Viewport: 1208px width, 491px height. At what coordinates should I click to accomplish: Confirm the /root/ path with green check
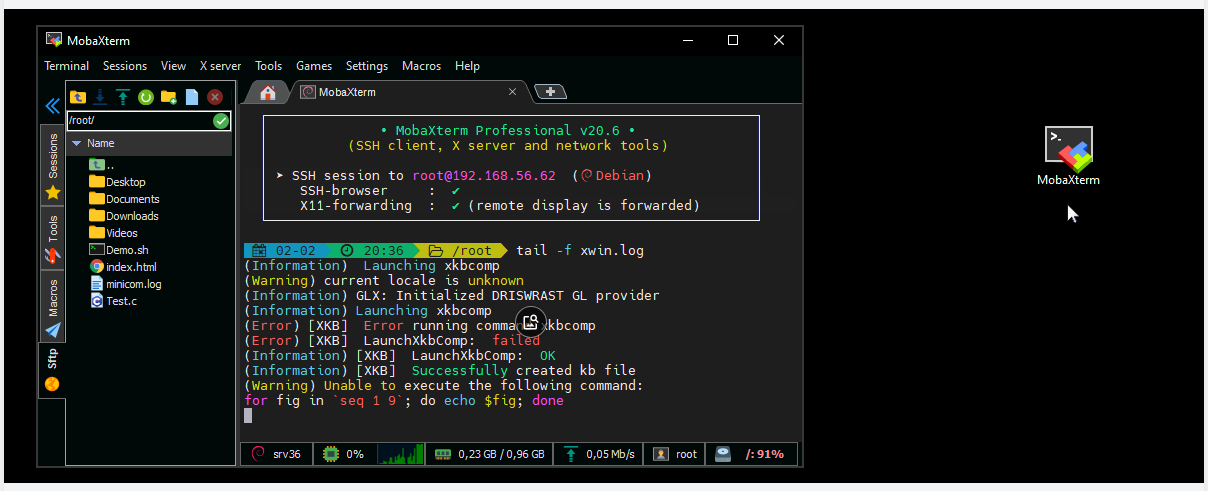coord(221,121)
